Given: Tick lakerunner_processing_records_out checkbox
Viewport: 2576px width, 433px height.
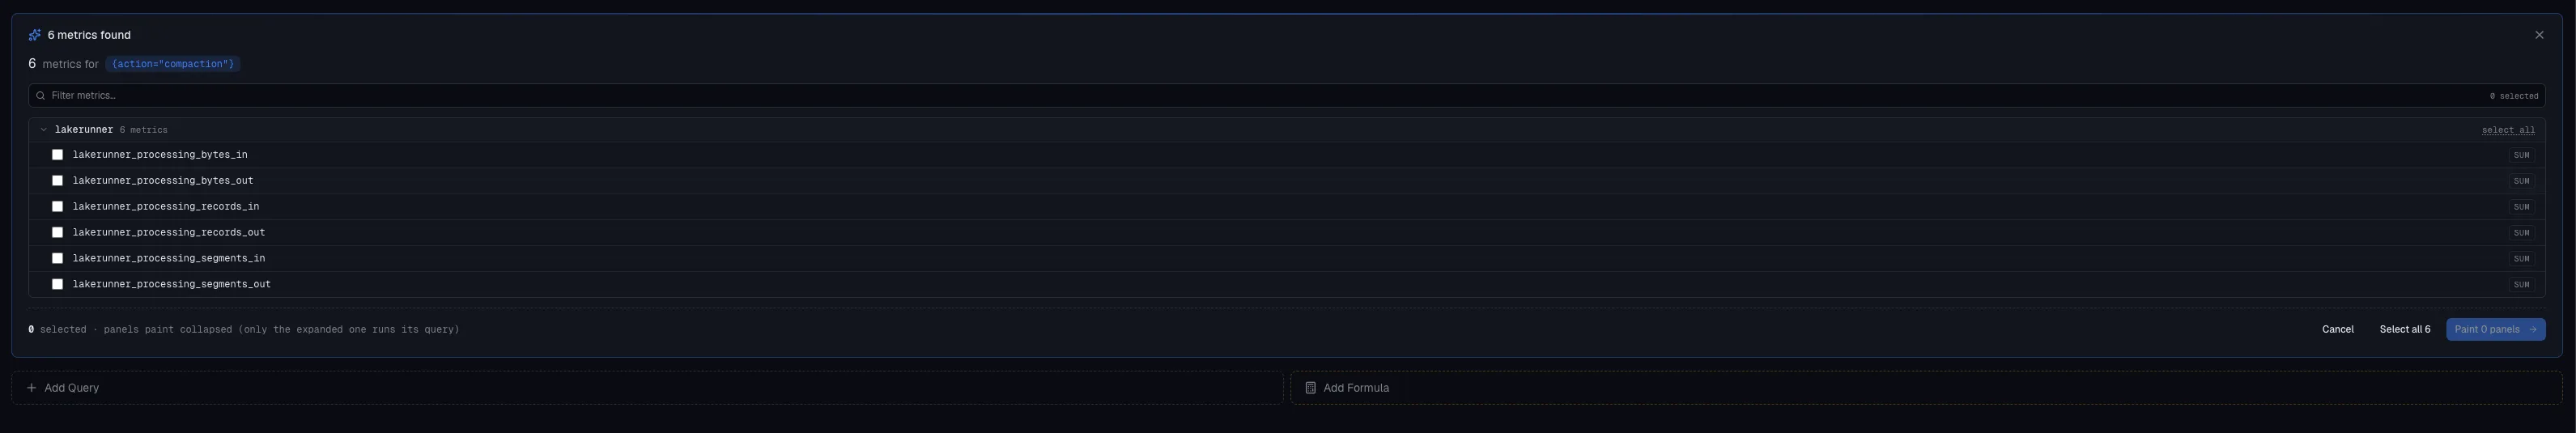Looking at the screenshot, I should (x=57, y=233).
